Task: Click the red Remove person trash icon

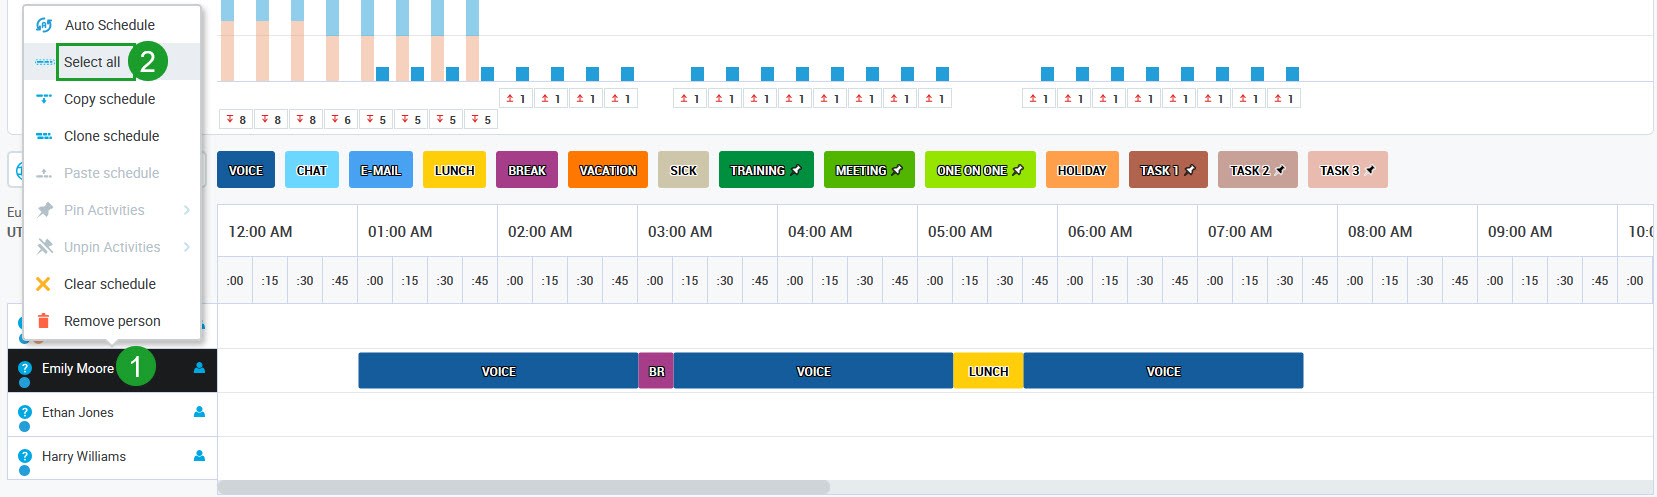Action: click(43, 321)
